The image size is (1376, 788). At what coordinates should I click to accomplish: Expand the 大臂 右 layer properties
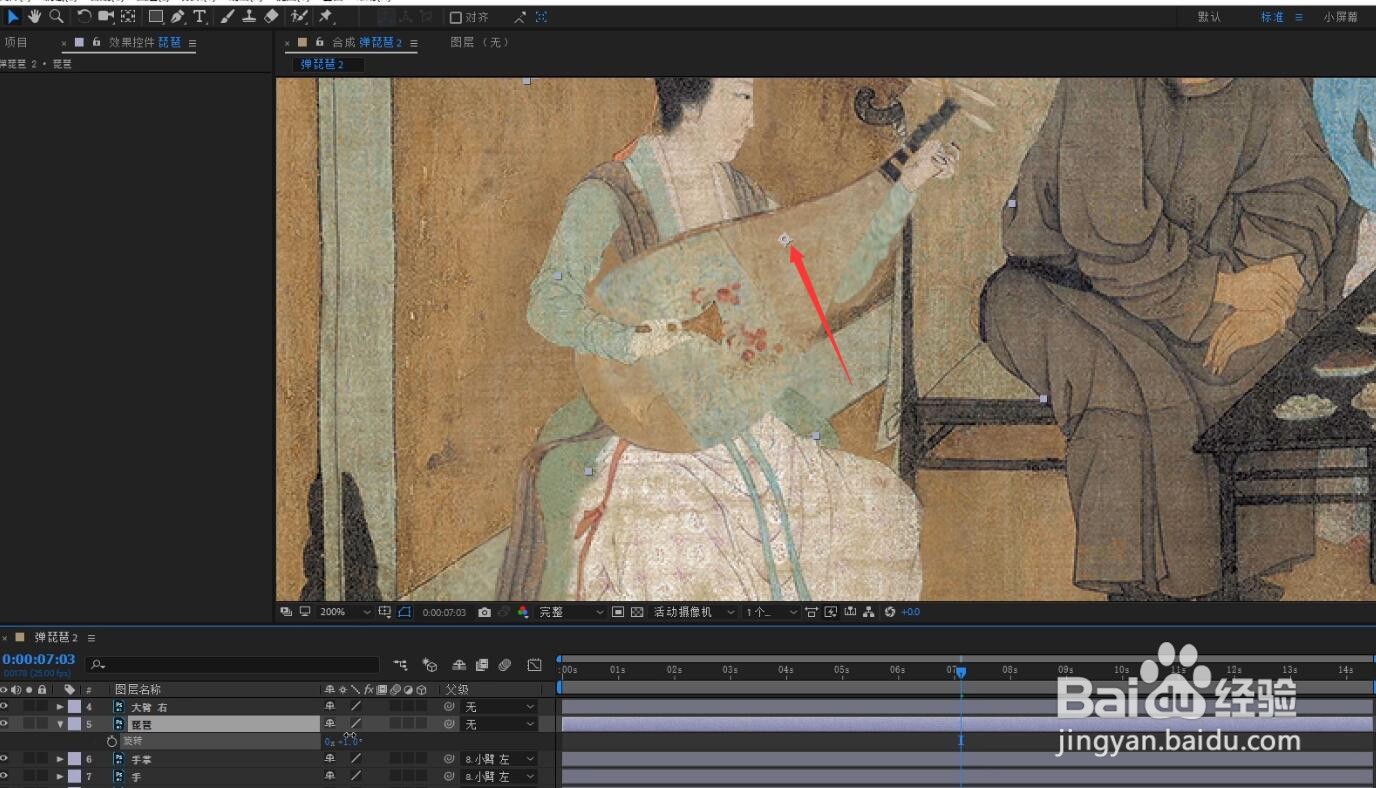point(60,707)
